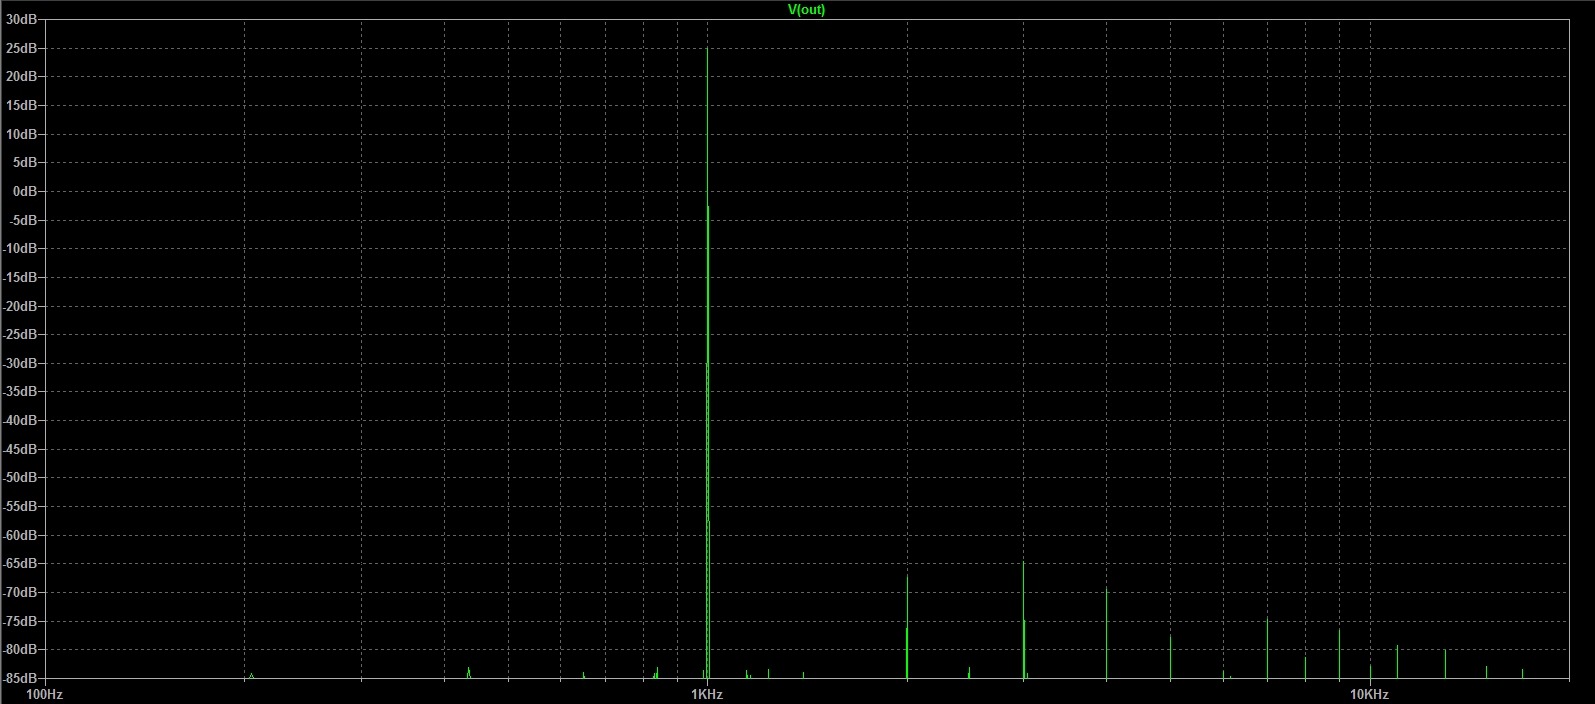The width and height of the screenshot is (1595, 704).
Task: Click the -75dB axis label
Action: (21, 621)
